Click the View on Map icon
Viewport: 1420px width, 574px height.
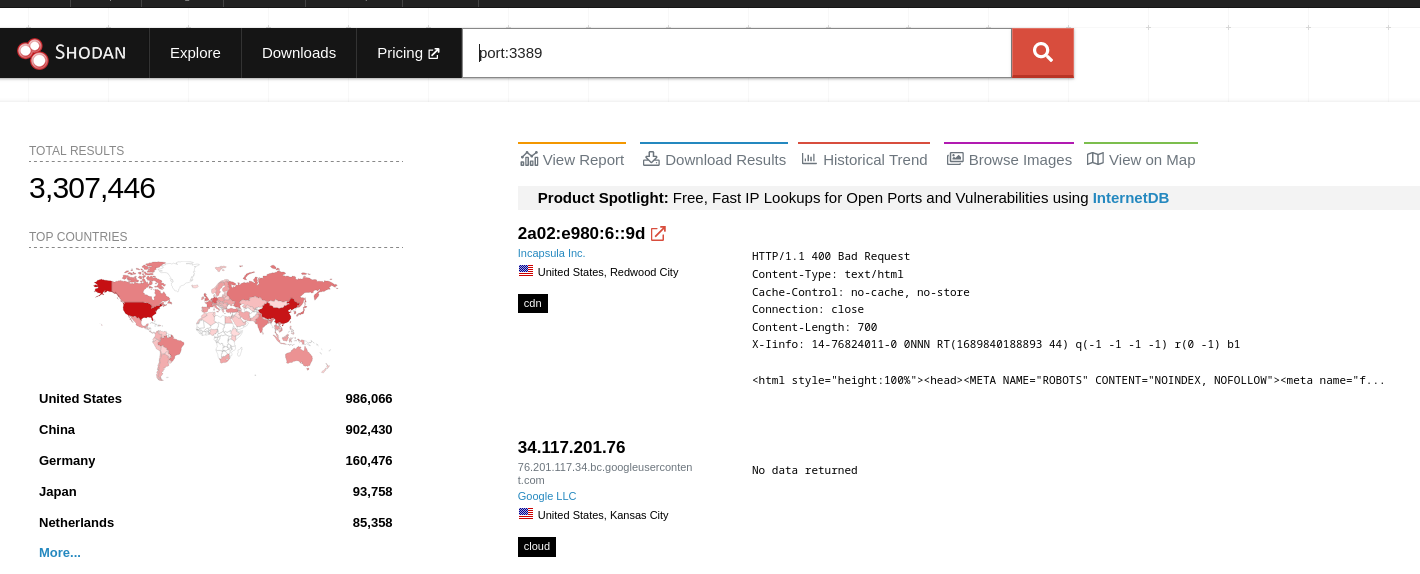(x=1095, y=159)
